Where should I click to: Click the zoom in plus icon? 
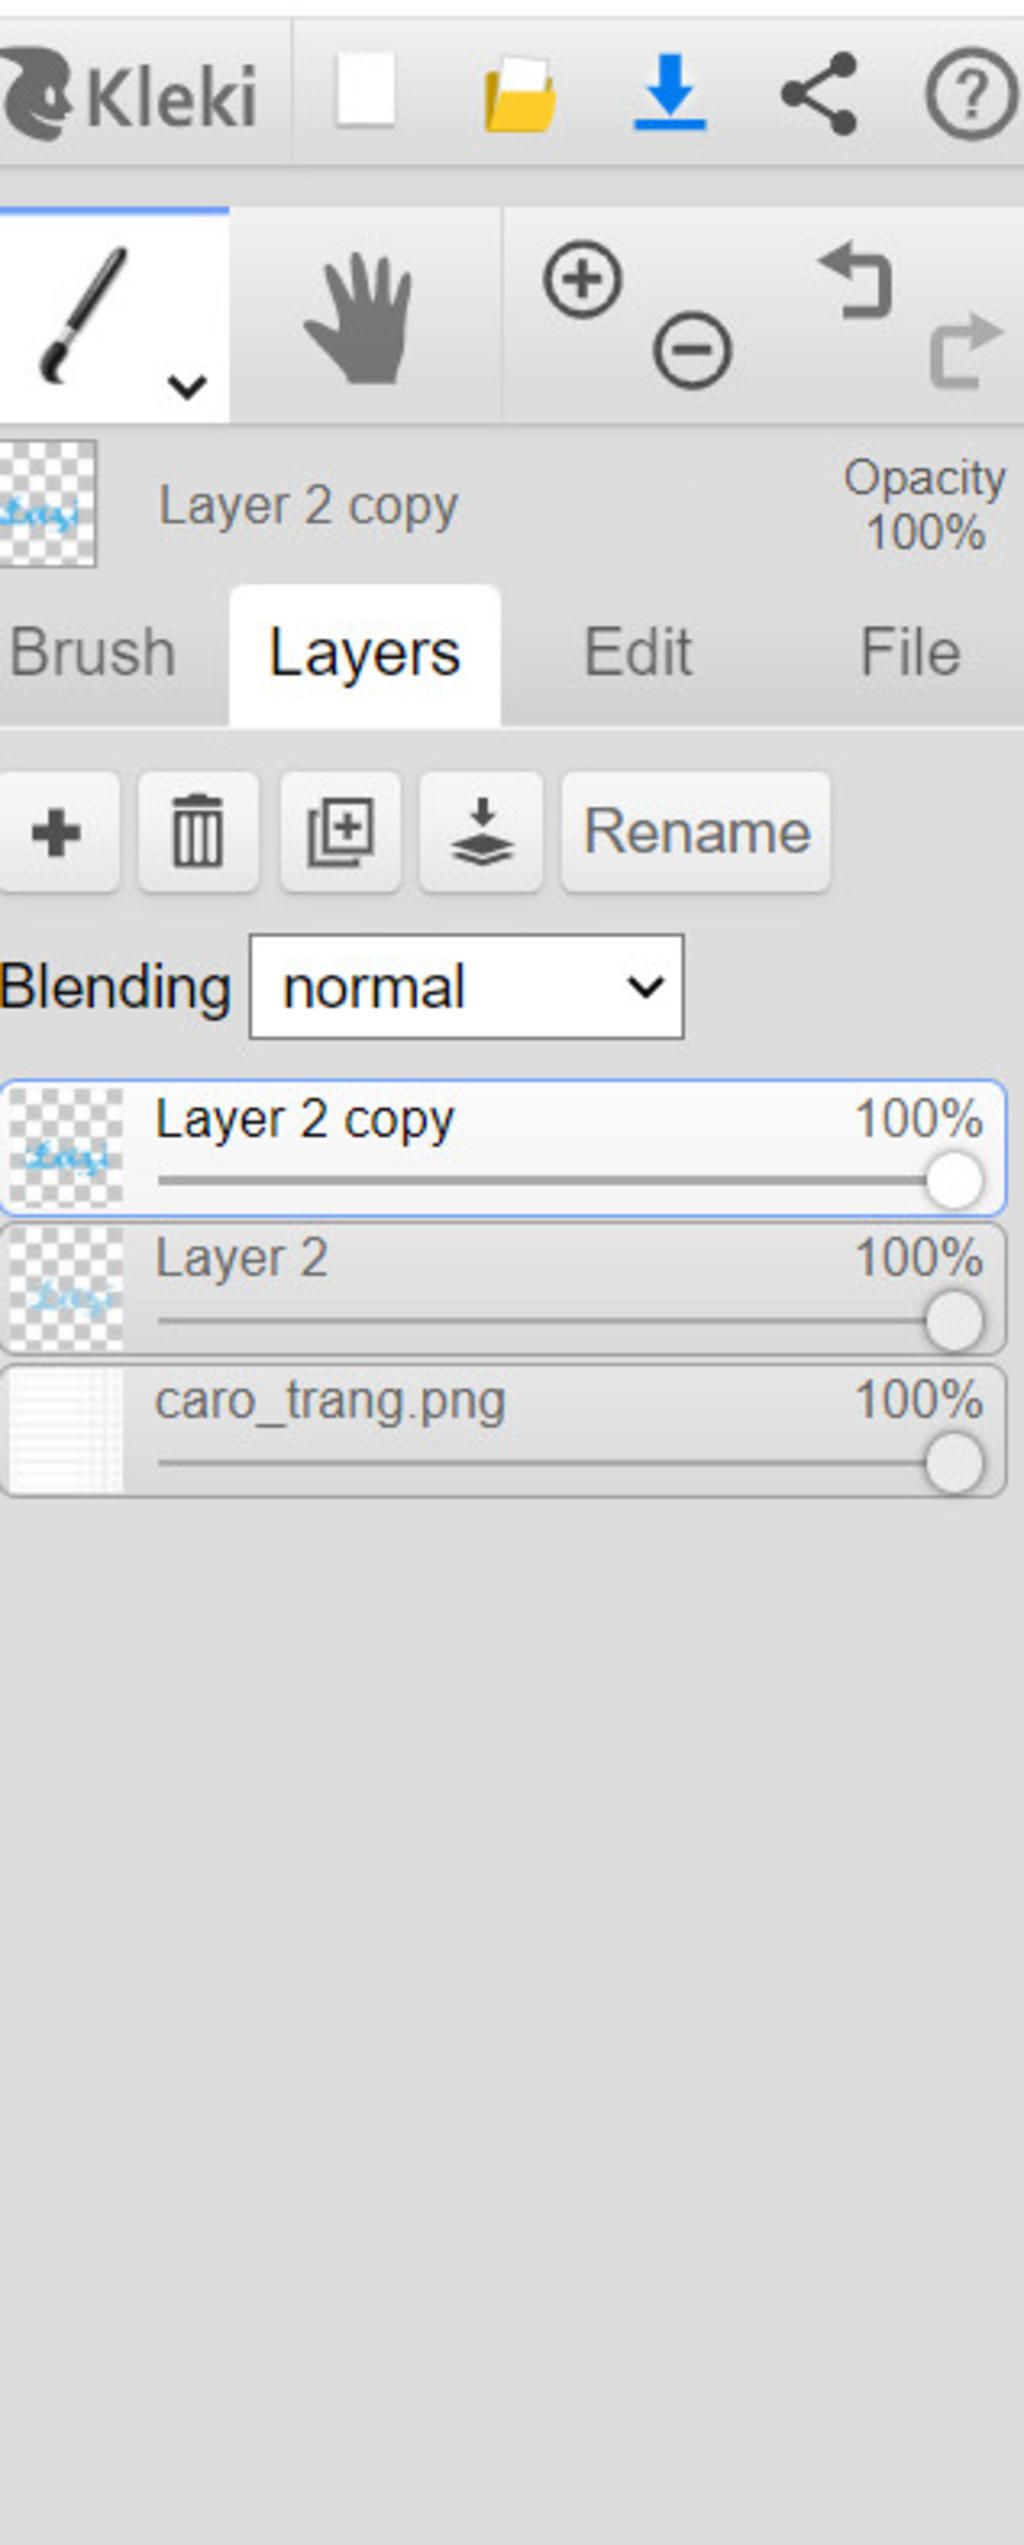coord(583,280)
